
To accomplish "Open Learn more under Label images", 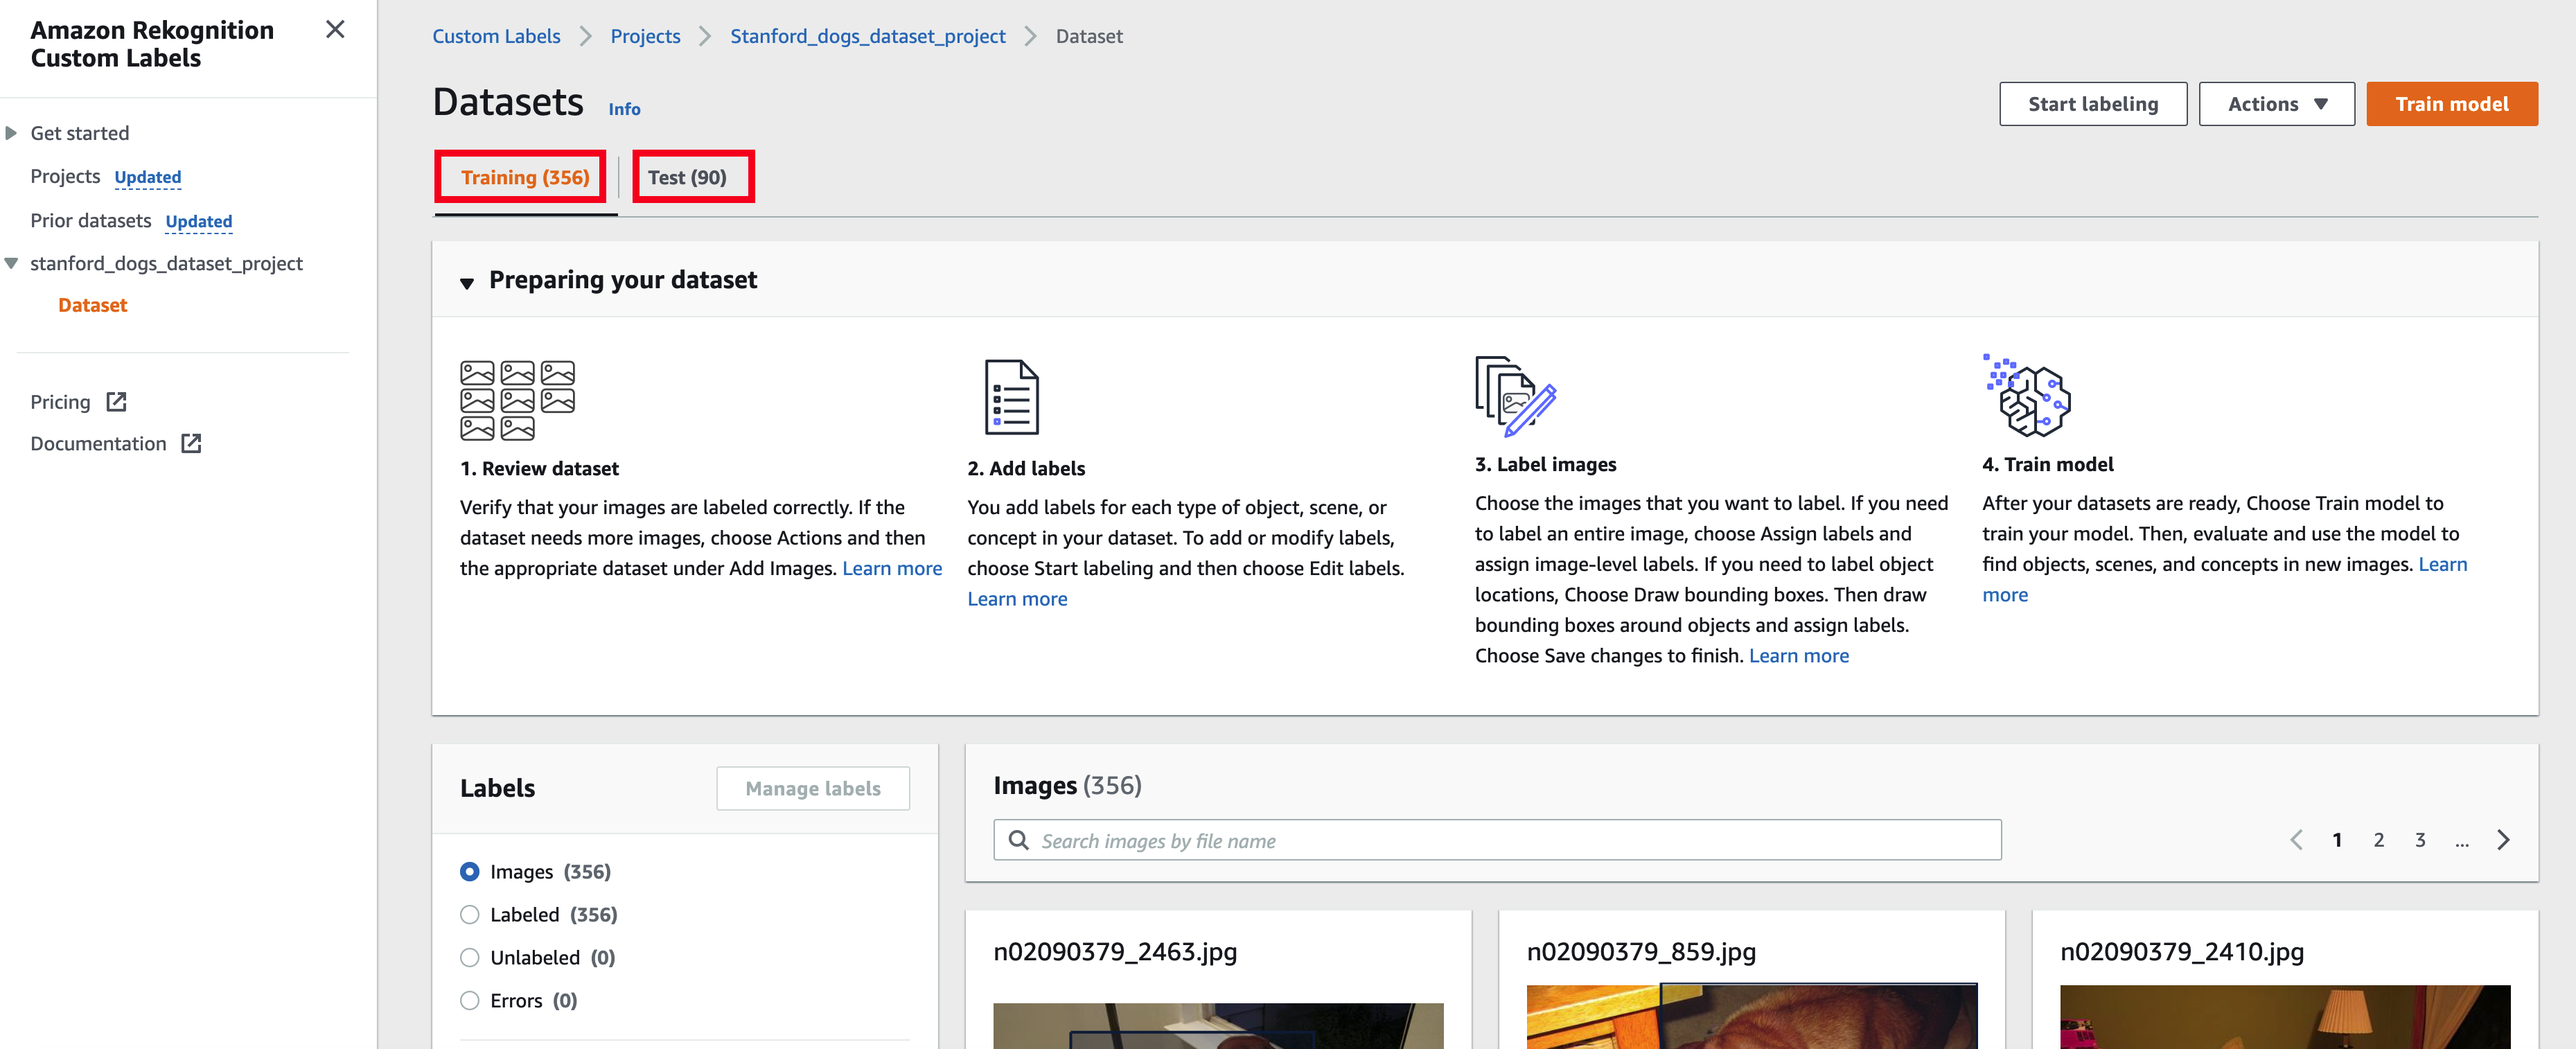I will (x=1798, y=656).
